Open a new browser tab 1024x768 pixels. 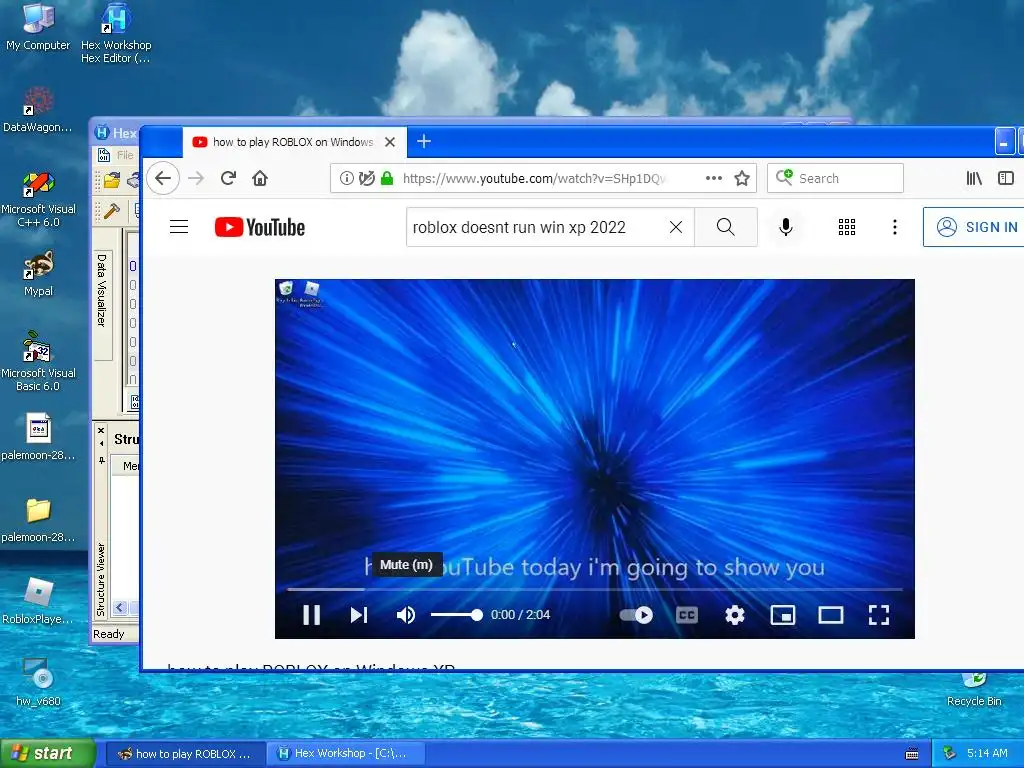424,141
